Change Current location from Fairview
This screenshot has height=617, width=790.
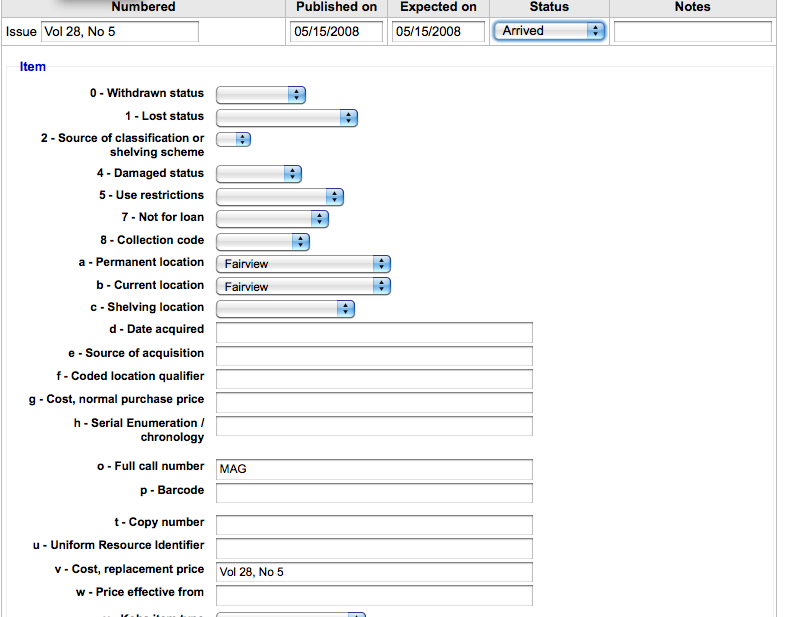click(x=302, y=286)
